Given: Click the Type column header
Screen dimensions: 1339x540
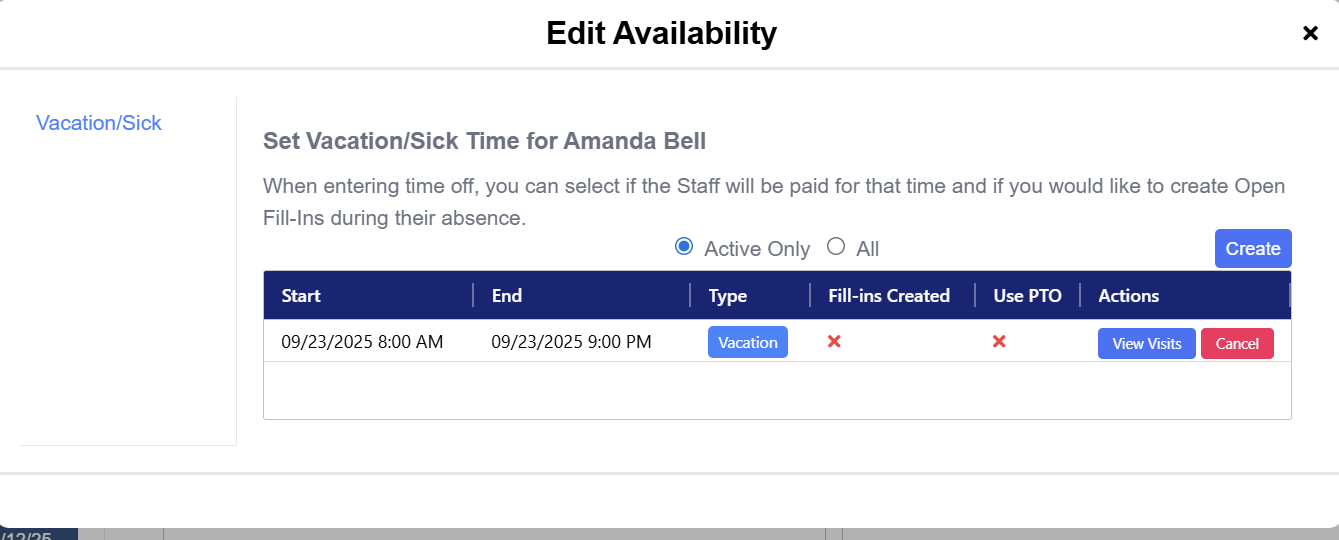Looking at the screenshot, I should tap(728, 296).
